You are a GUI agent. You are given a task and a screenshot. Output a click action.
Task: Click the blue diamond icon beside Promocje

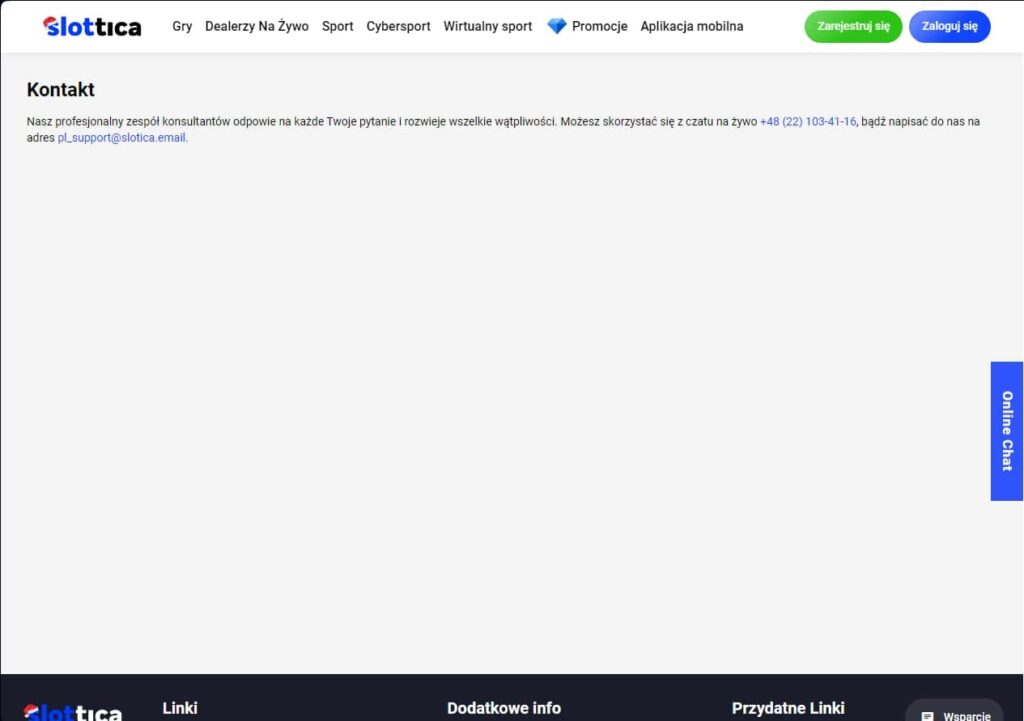tap(557, 26)
